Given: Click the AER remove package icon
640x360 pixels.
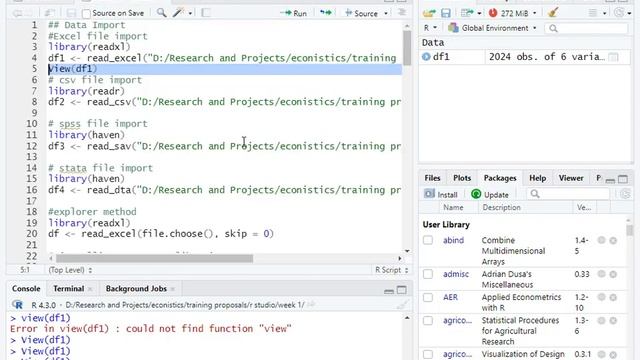Looking at the screenshot, I should (613, 298).
